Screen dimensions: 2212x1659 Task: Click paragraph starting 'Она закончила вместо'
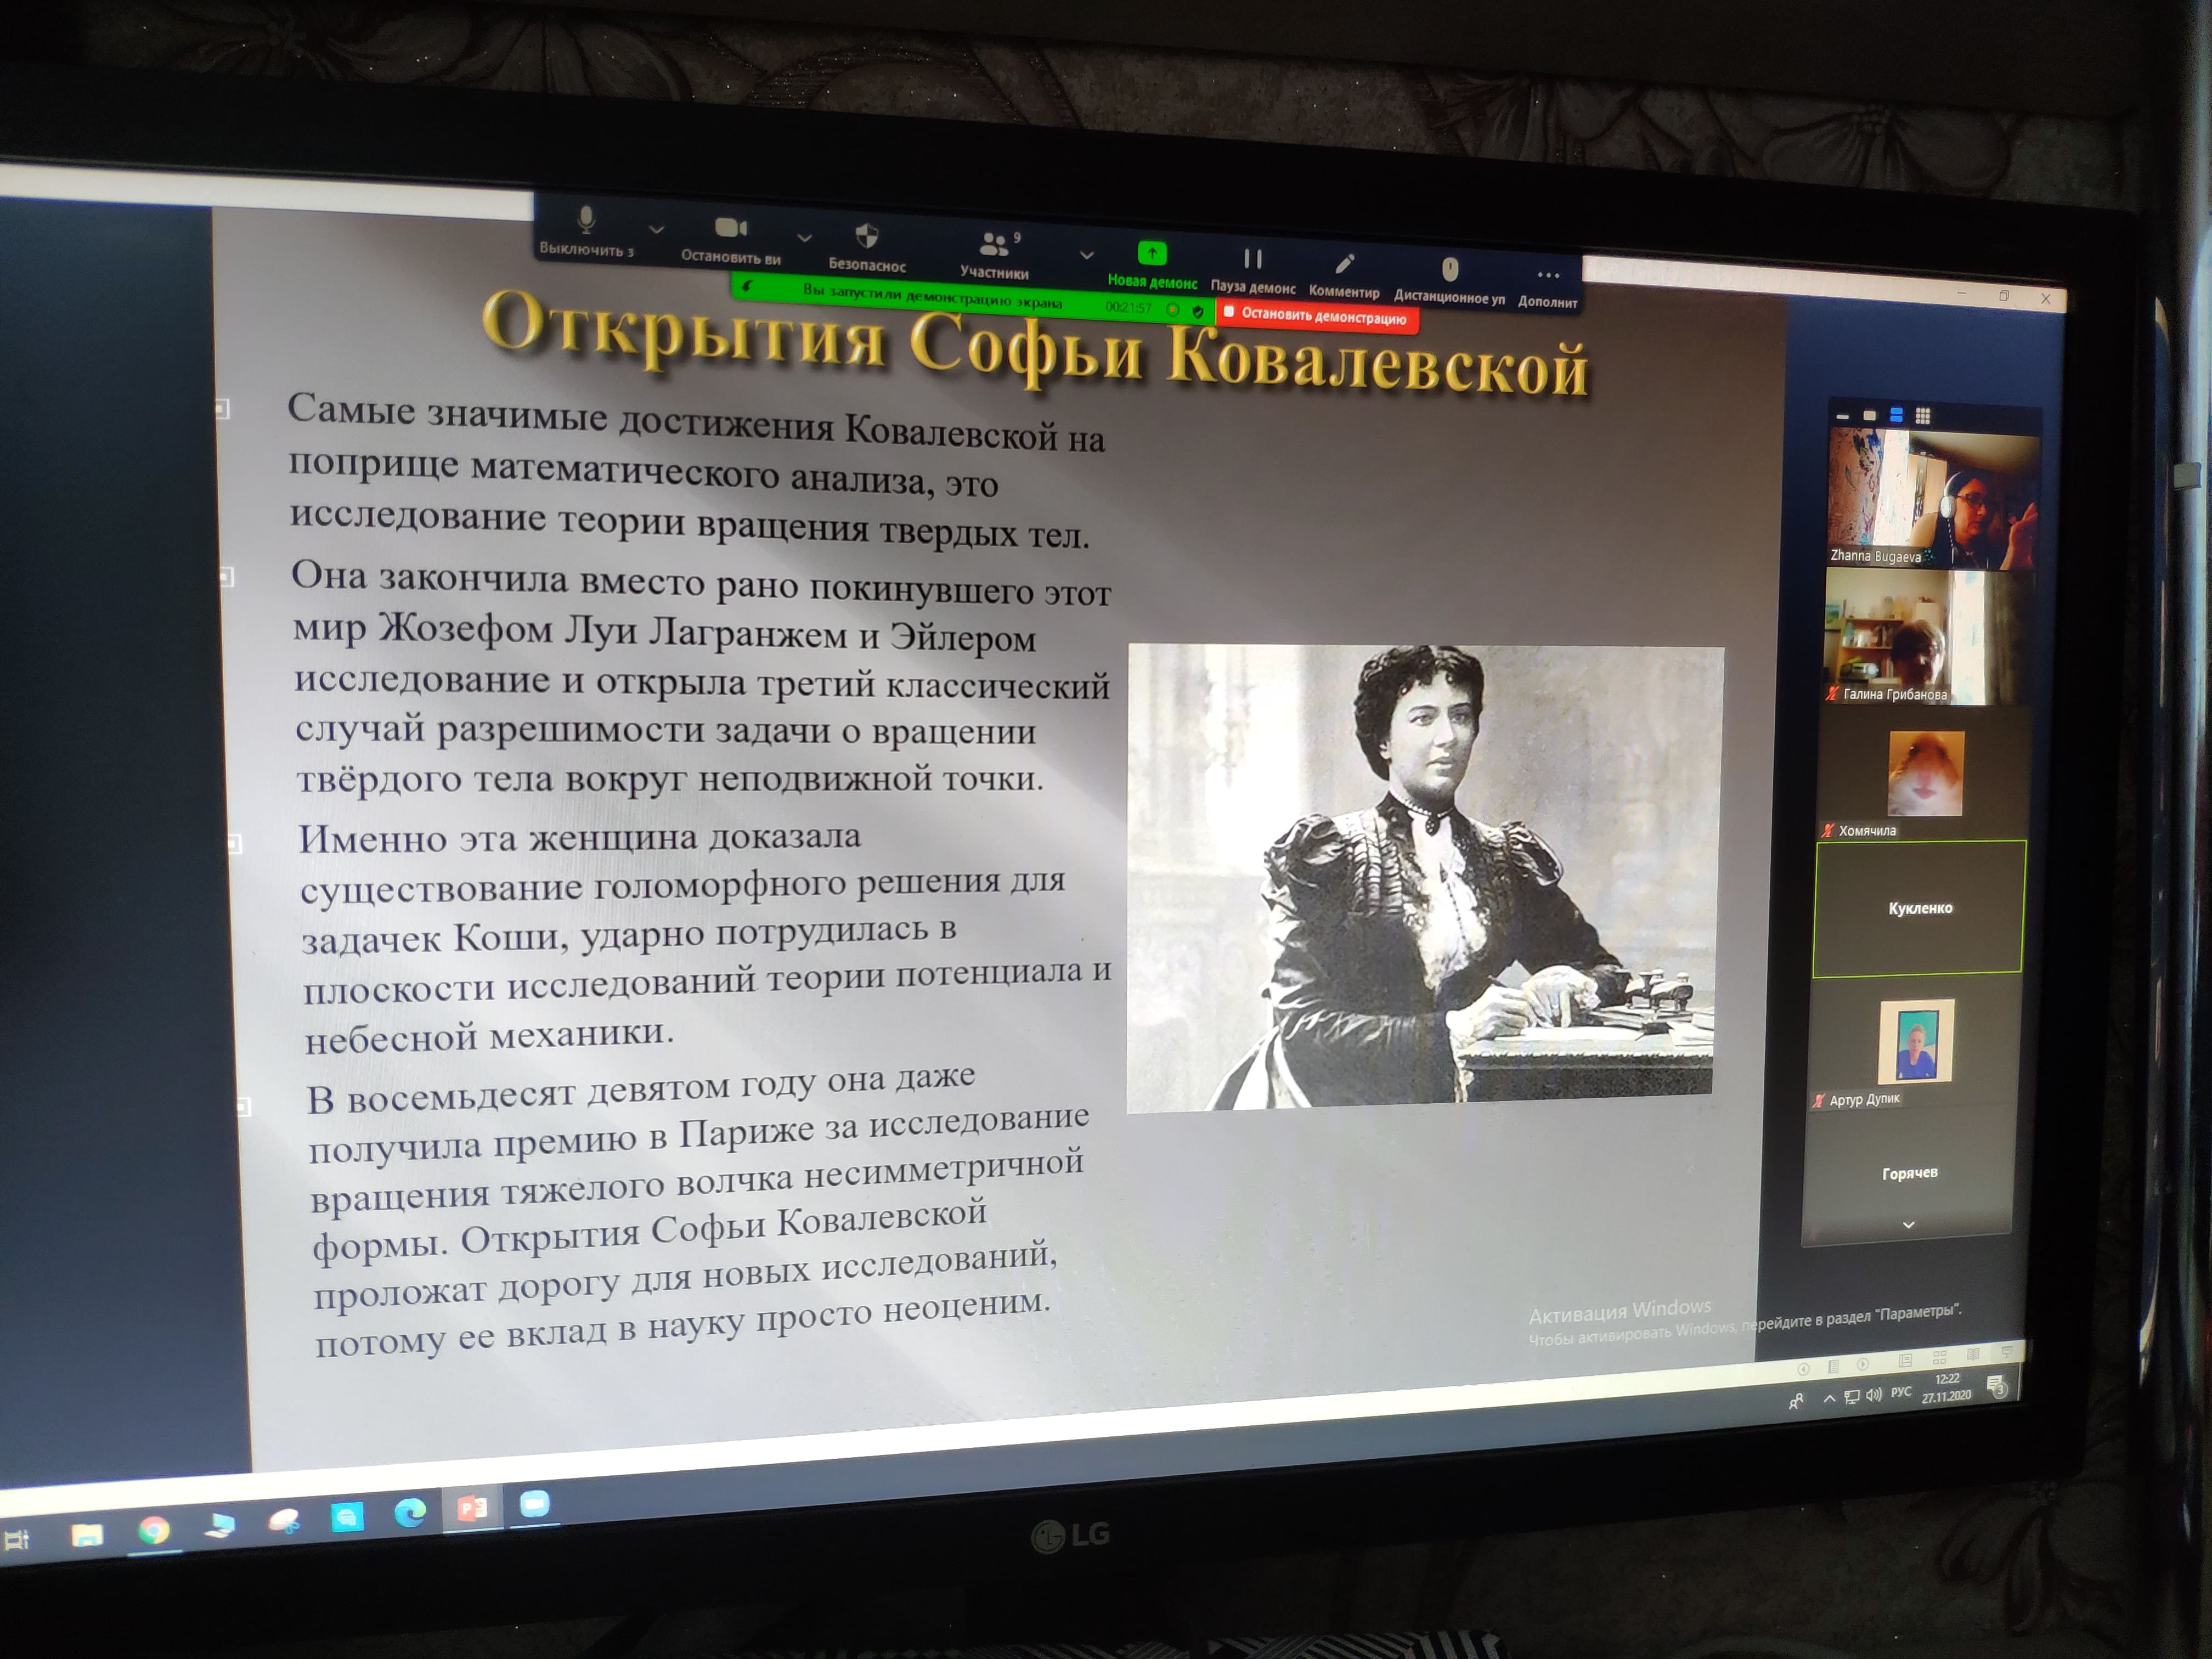point(702,678)
